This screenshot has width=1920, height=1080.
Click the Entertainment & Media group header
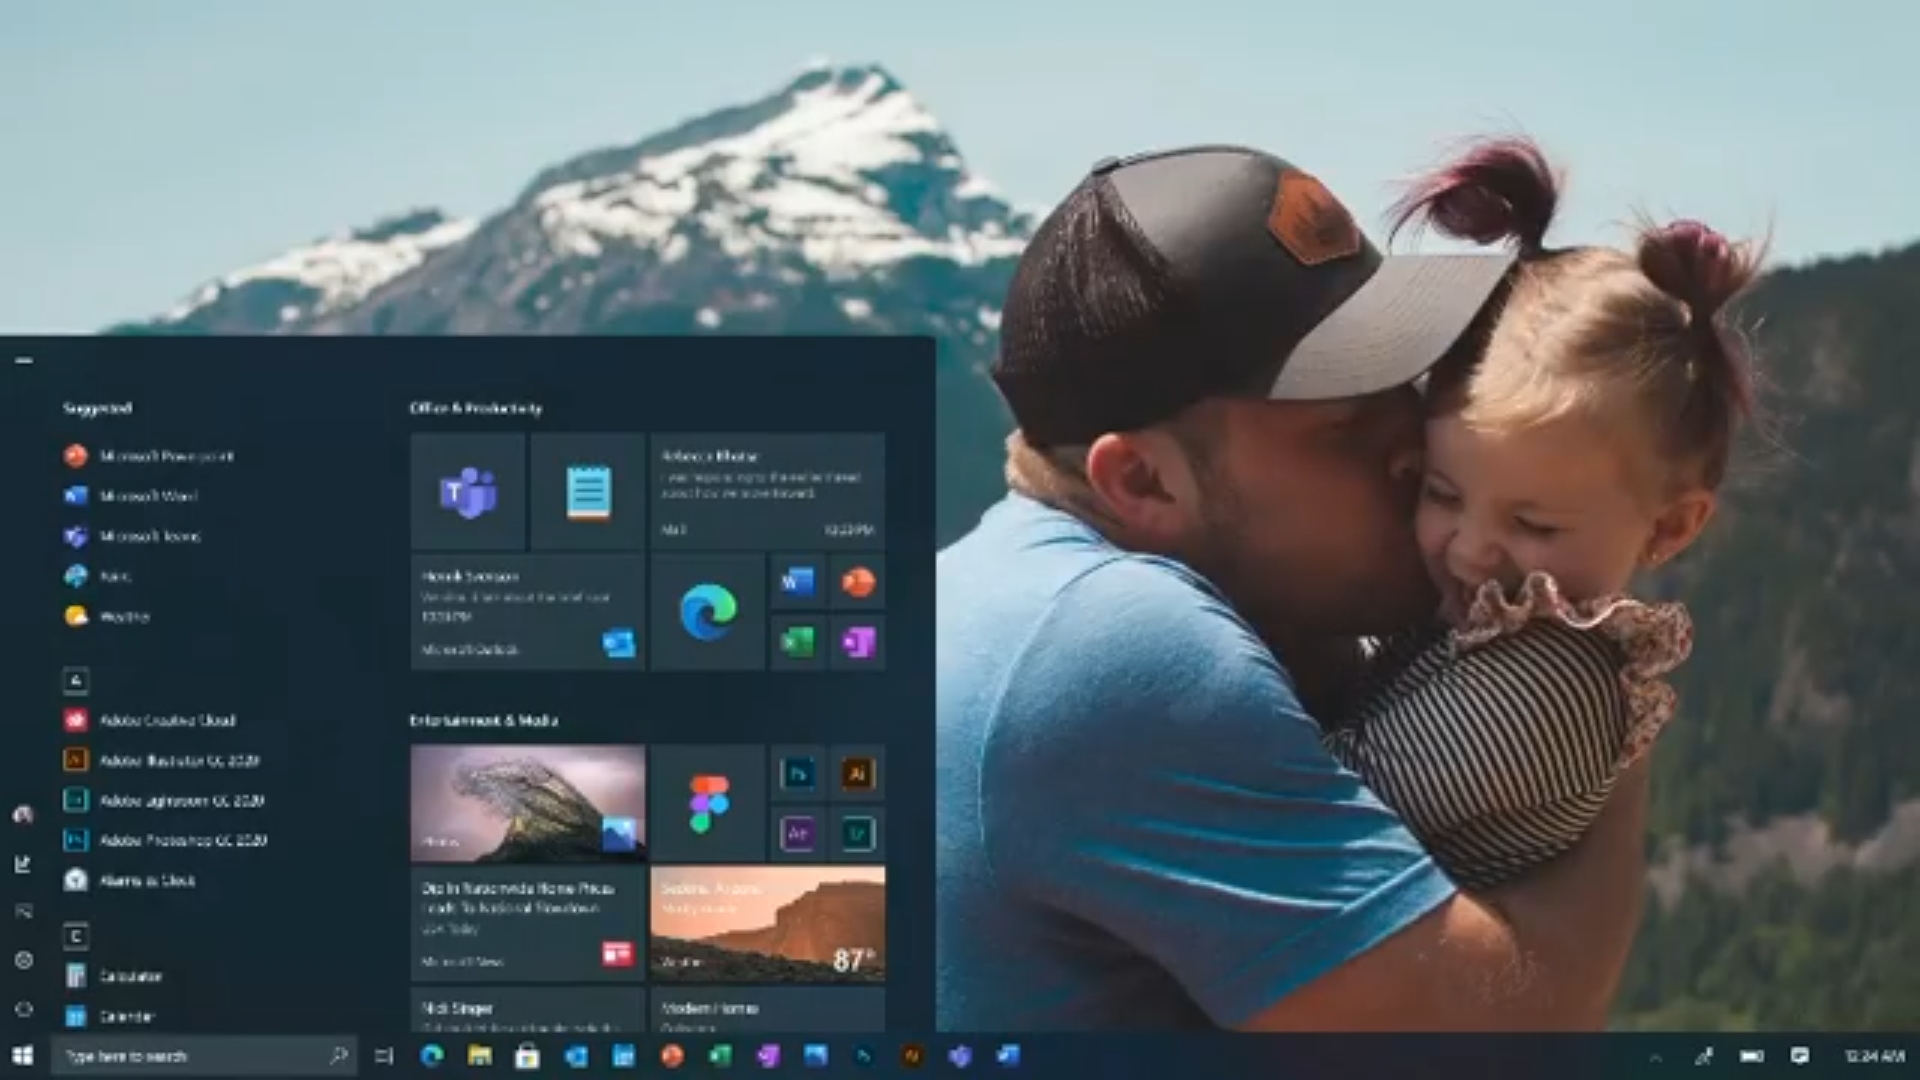point(484,720)
